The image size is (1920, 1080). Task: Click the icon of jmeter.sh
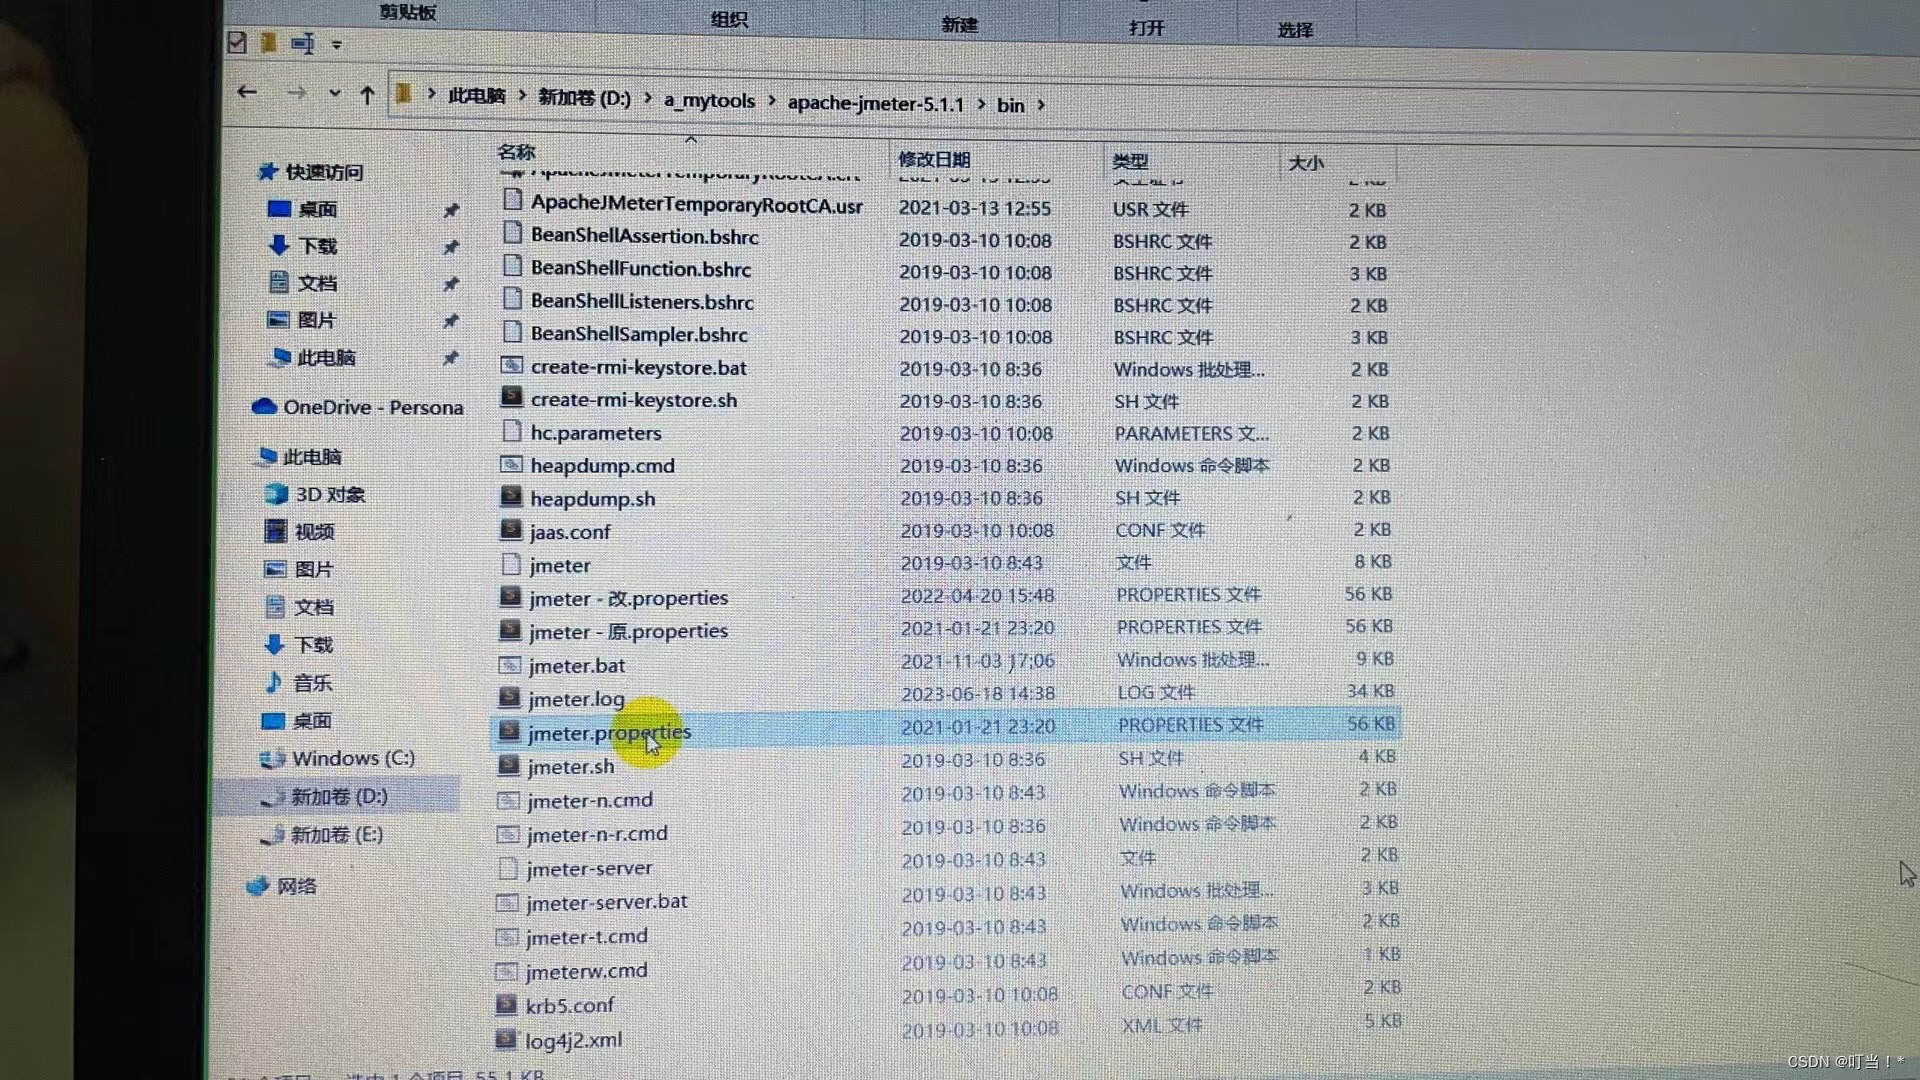[x=509, y=766]
